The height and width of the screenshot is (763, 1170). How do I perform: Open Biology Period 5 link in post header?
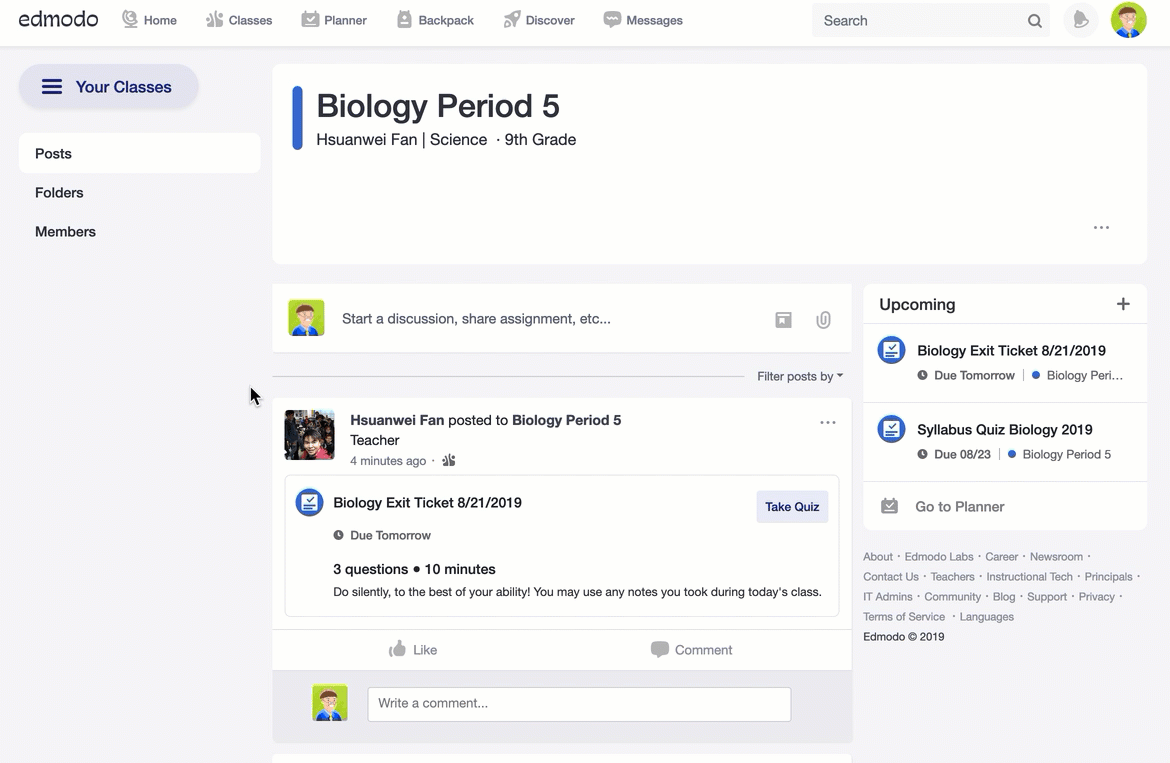click(566, 420)
